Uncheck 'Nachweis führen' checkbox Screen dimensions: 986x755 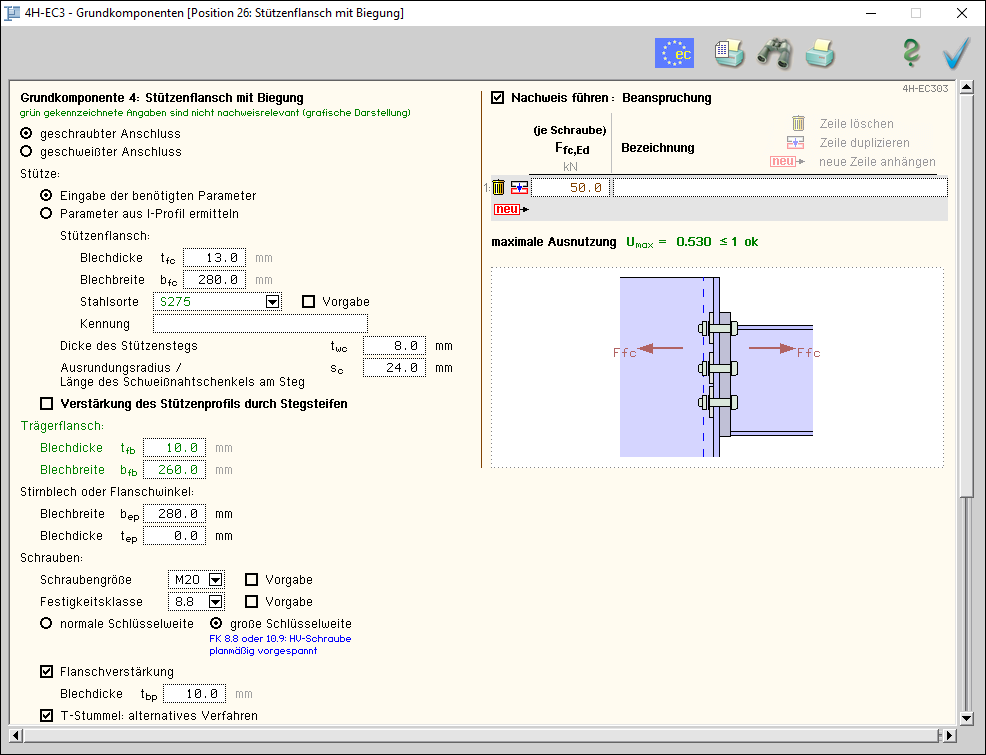pos(498,98)
